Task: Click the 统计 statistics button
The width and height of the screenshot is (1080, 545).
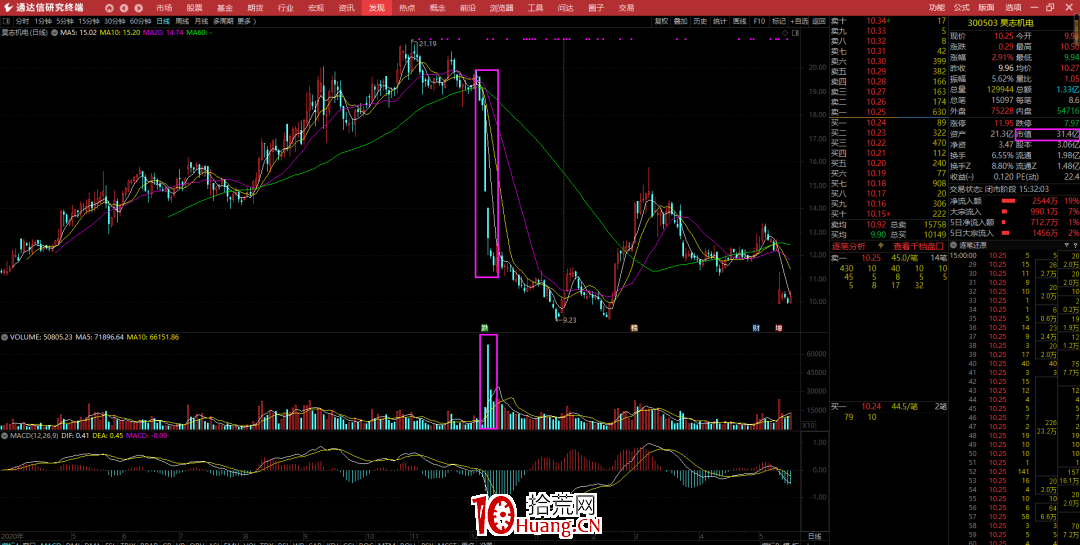Action: point(720,21)
